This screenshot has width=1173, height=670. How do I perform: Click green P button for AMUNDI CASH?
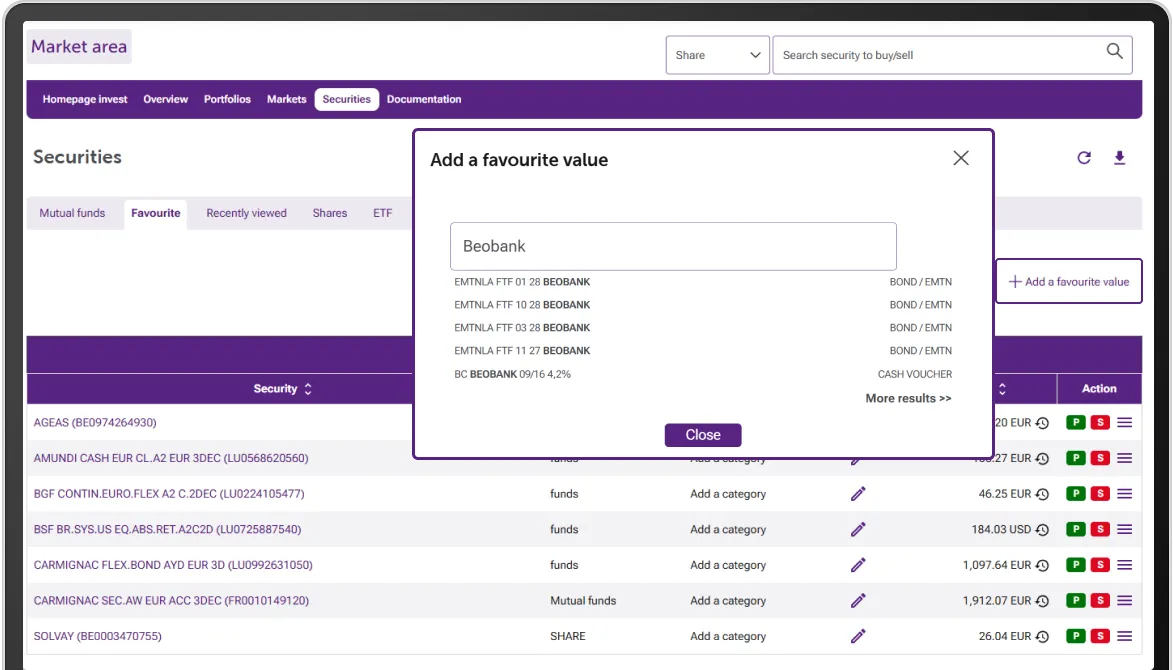tap(1076, 458)
